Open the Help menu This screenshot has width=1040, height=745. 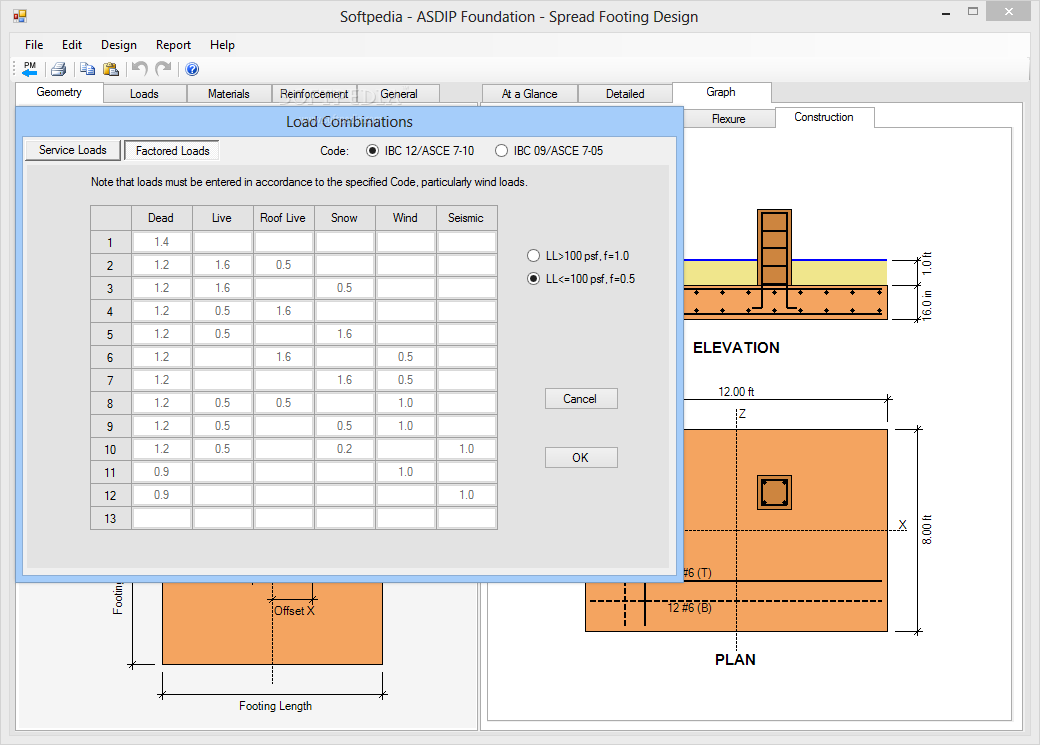pyautogui.click(x=222, y=44)
